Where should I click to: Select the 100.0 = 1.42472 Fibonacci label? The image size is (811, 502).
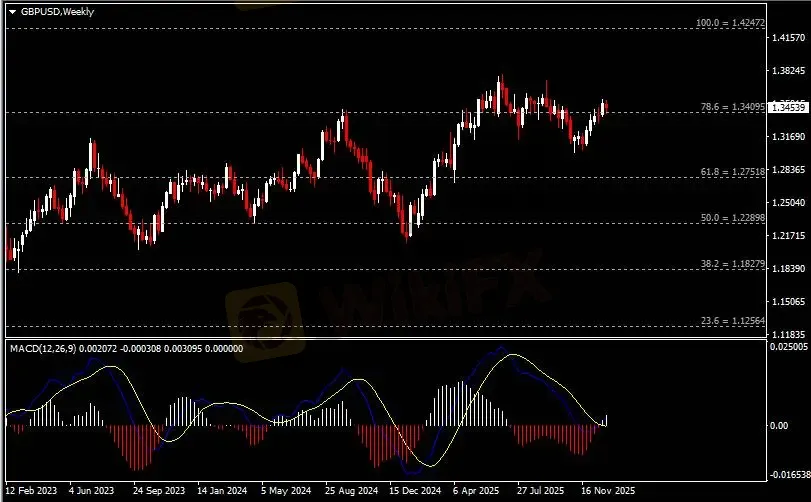[x=730, y=23]
